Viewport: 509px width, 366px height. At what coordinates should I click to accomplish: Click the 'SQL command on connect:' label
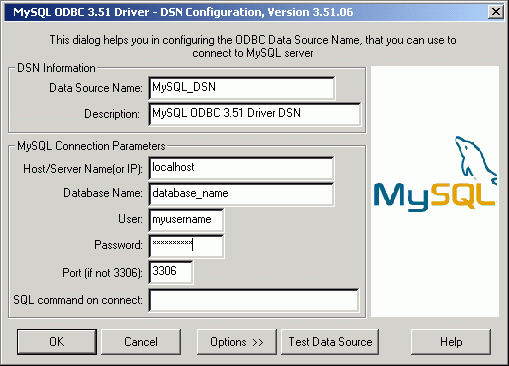(78, 300)
